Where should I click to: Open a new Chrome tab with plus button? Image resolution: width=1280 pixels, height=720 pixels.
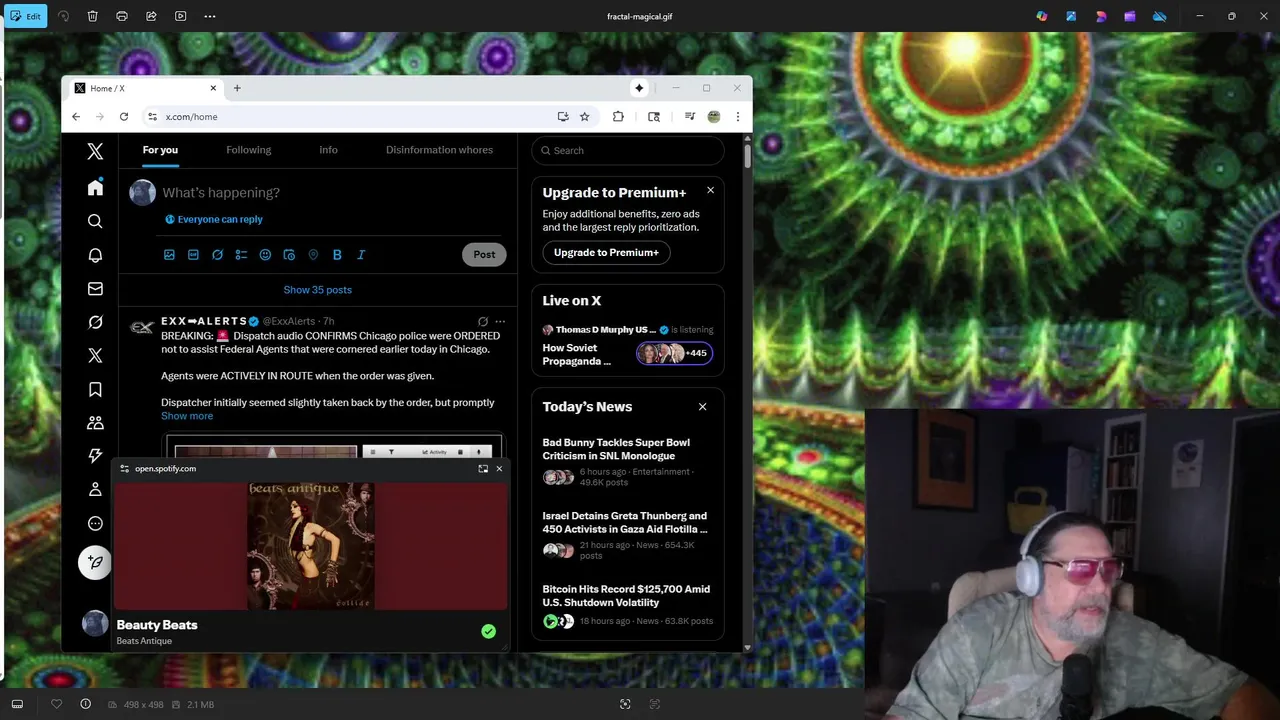[x=237, y=88]
